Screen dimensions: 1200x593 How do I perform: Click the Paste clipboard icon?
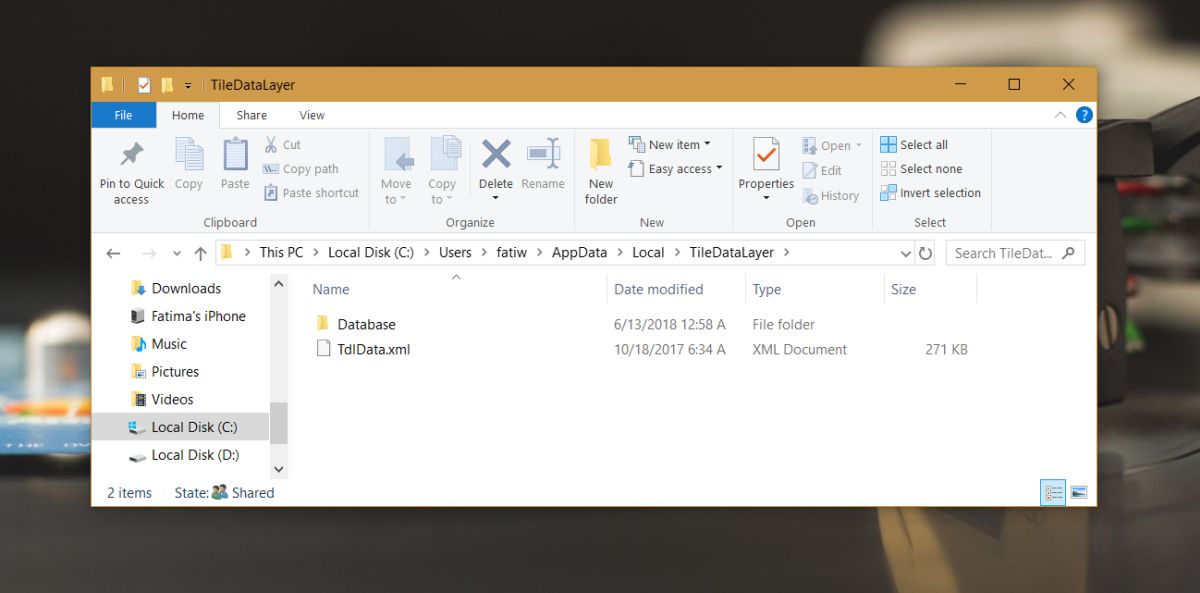pos(235,154)
